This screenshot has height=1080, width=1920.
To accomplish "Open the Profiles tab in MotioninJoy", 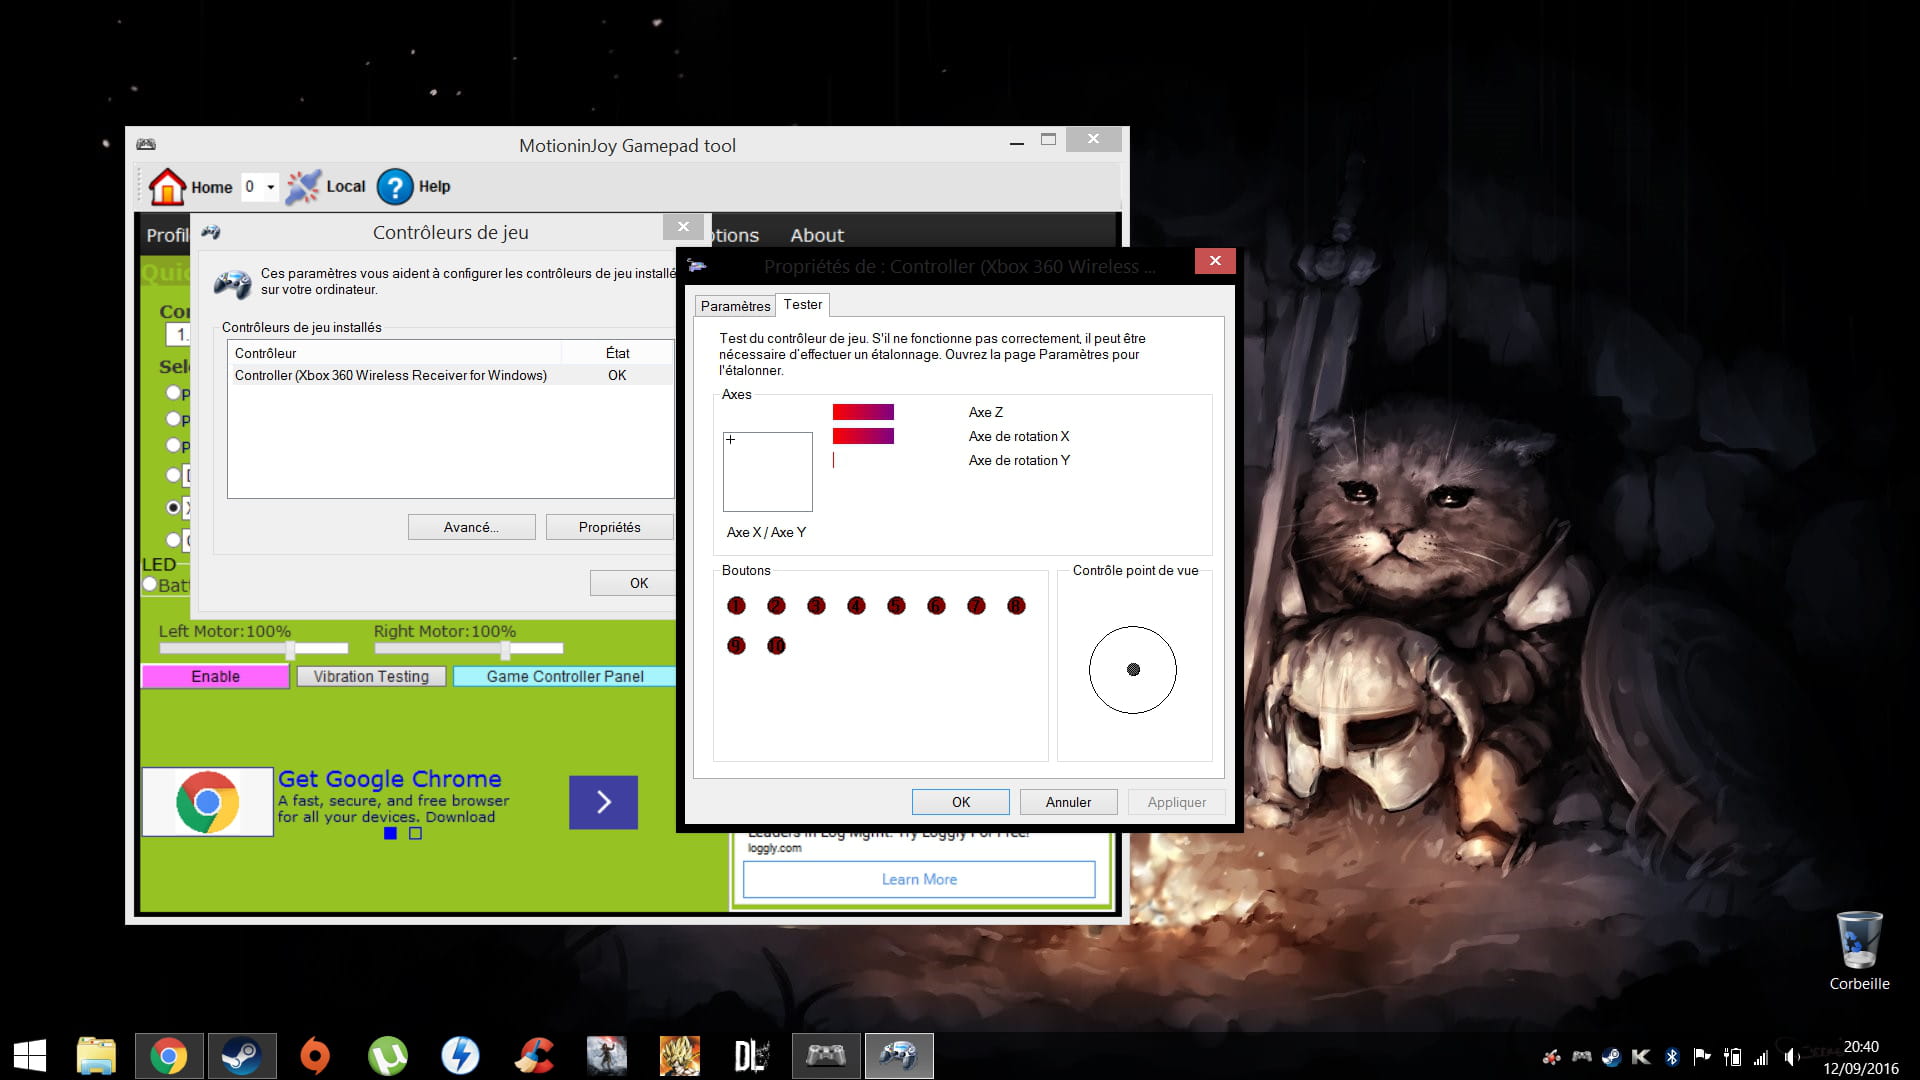I will 167,235.
